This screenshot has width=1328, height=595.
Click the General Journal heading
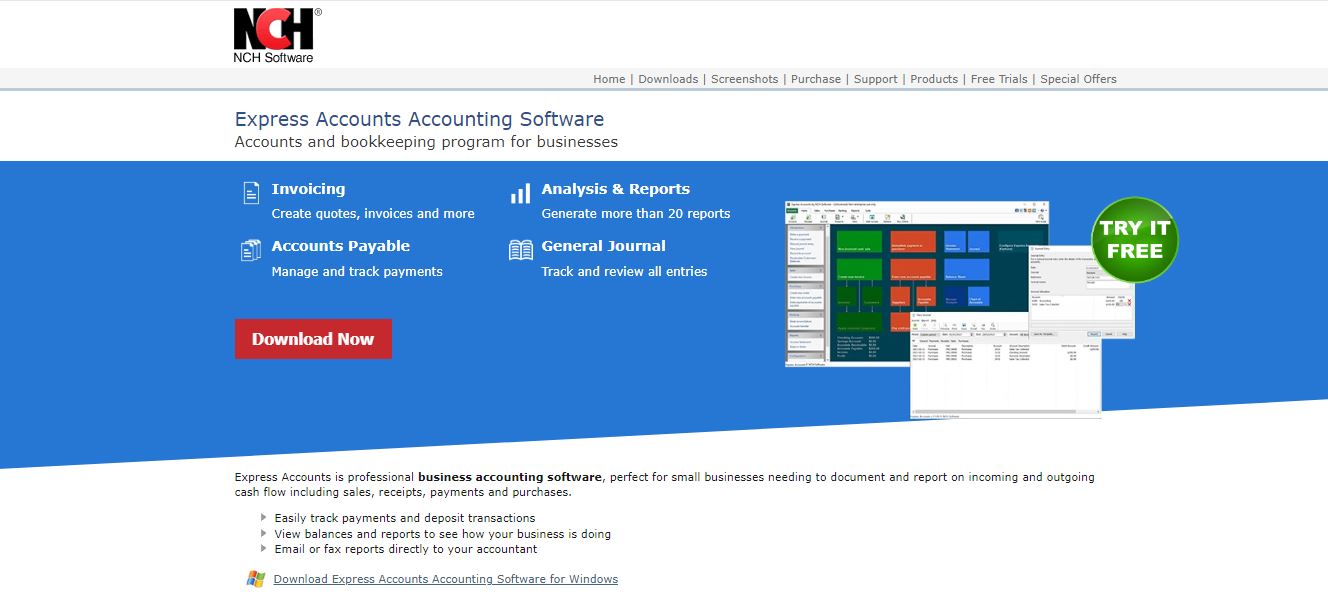pos(604,246)
